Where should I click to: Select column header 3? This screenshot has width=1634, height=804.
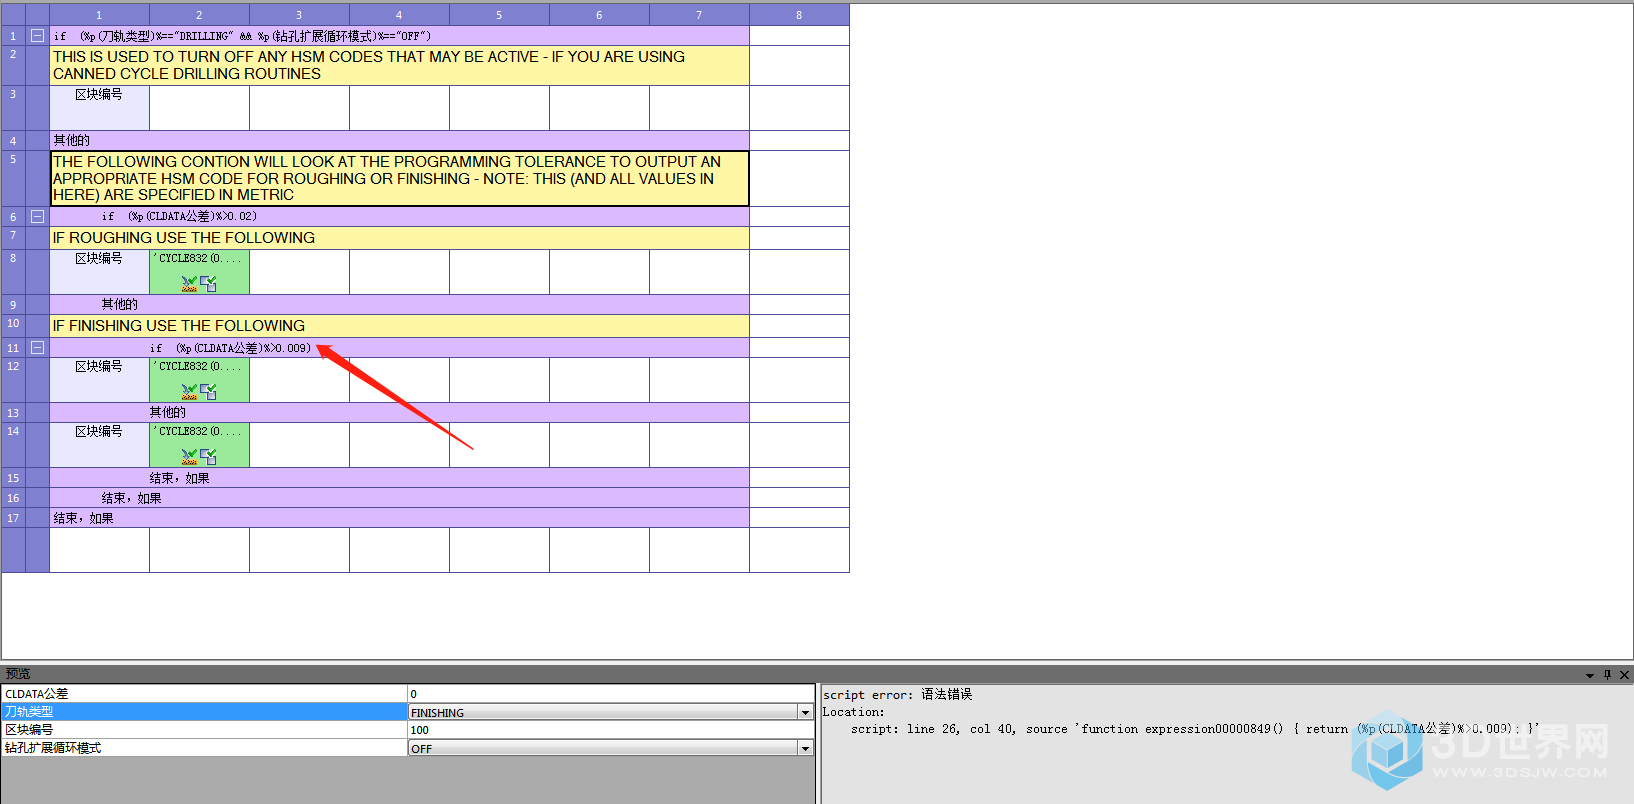(299, 15)
